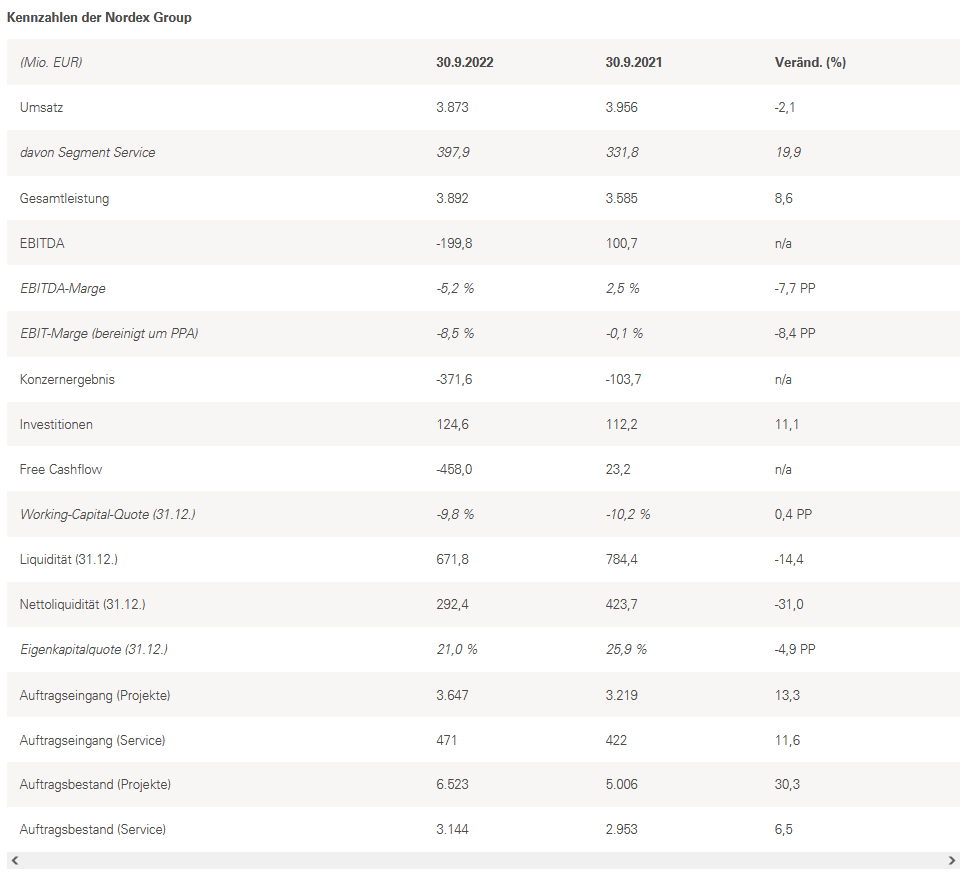Select the 30.9.2021 column header

coord(633,62)
